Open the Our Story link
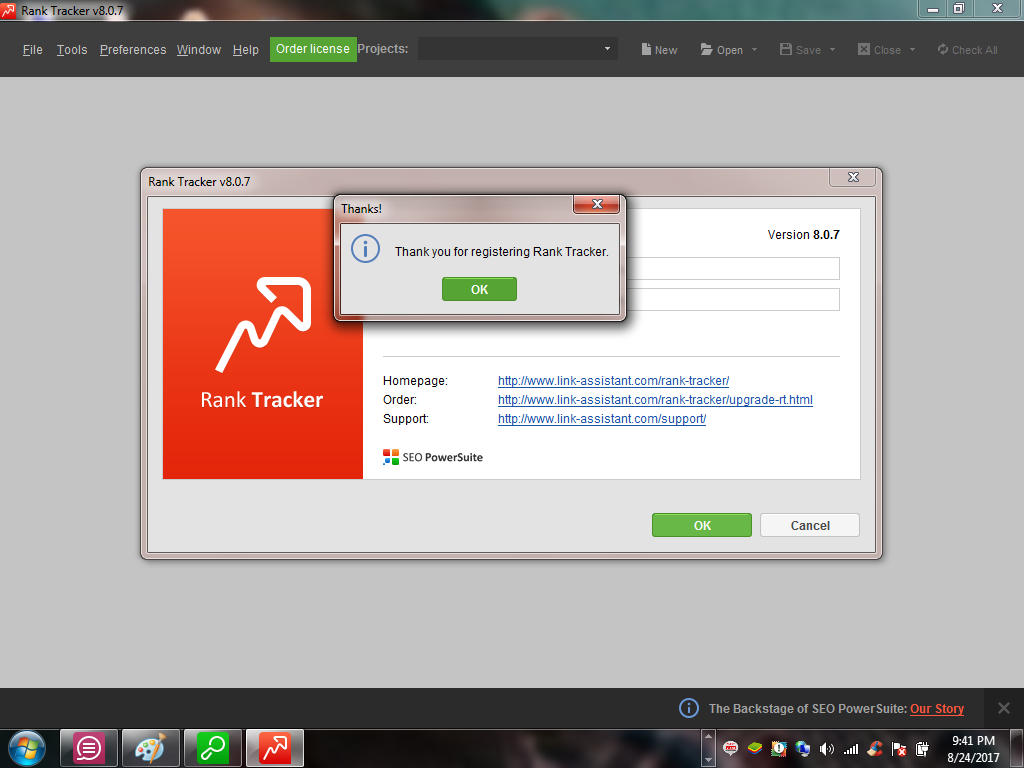1024x768 pixels. [x=936, y=709]
